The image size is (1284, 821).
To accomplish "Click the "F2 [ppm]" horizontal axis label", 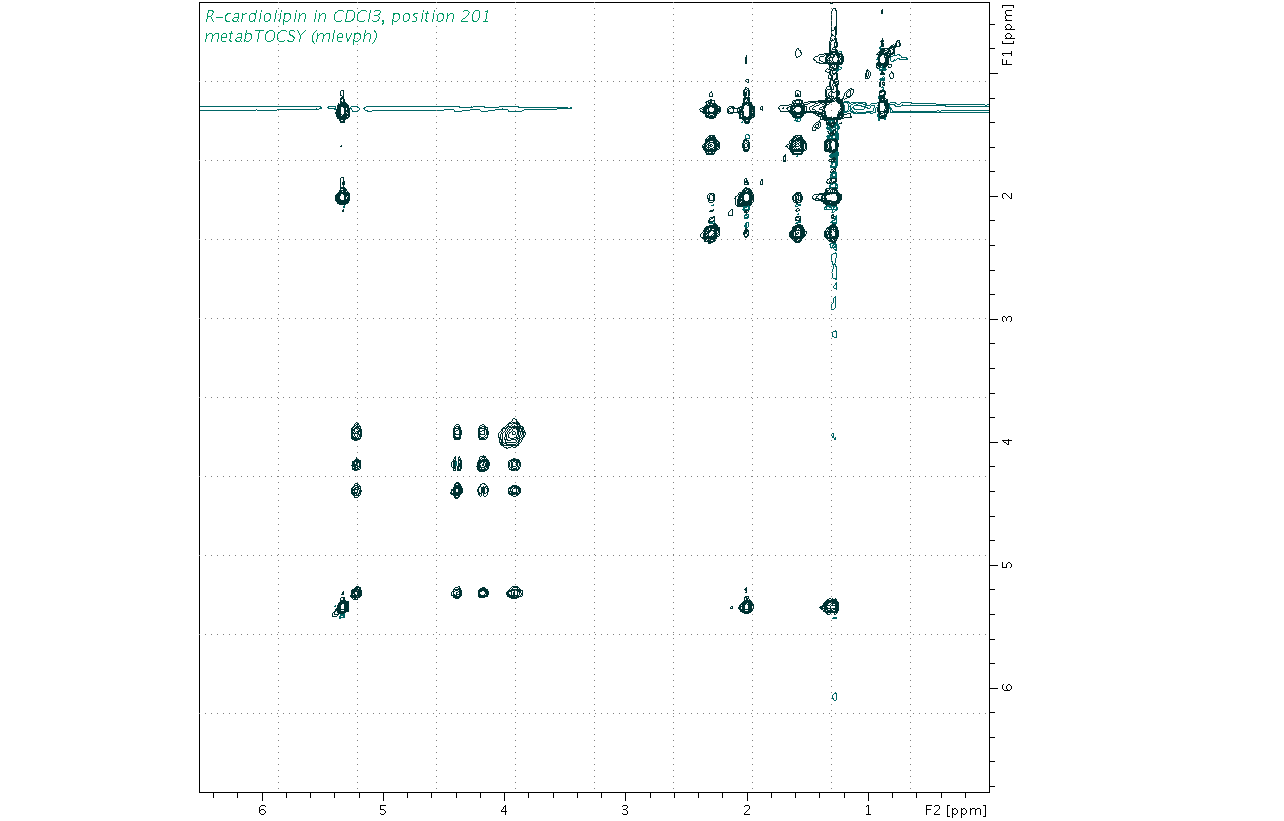I will pyautogui.click(x=955, y=809).
